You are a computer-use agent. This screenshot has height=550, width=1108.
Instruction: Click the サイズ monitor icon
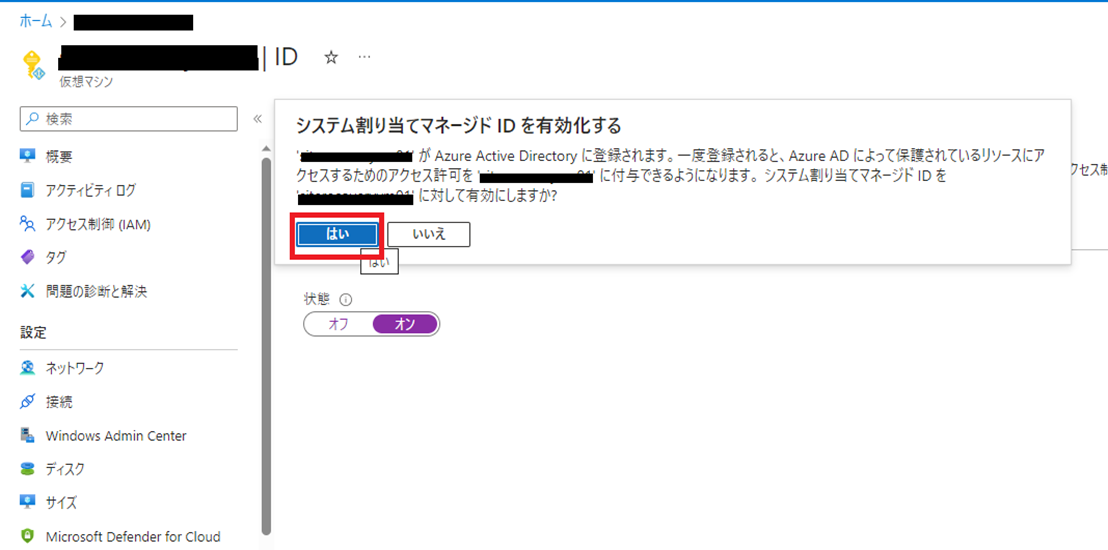pos(28,502)
